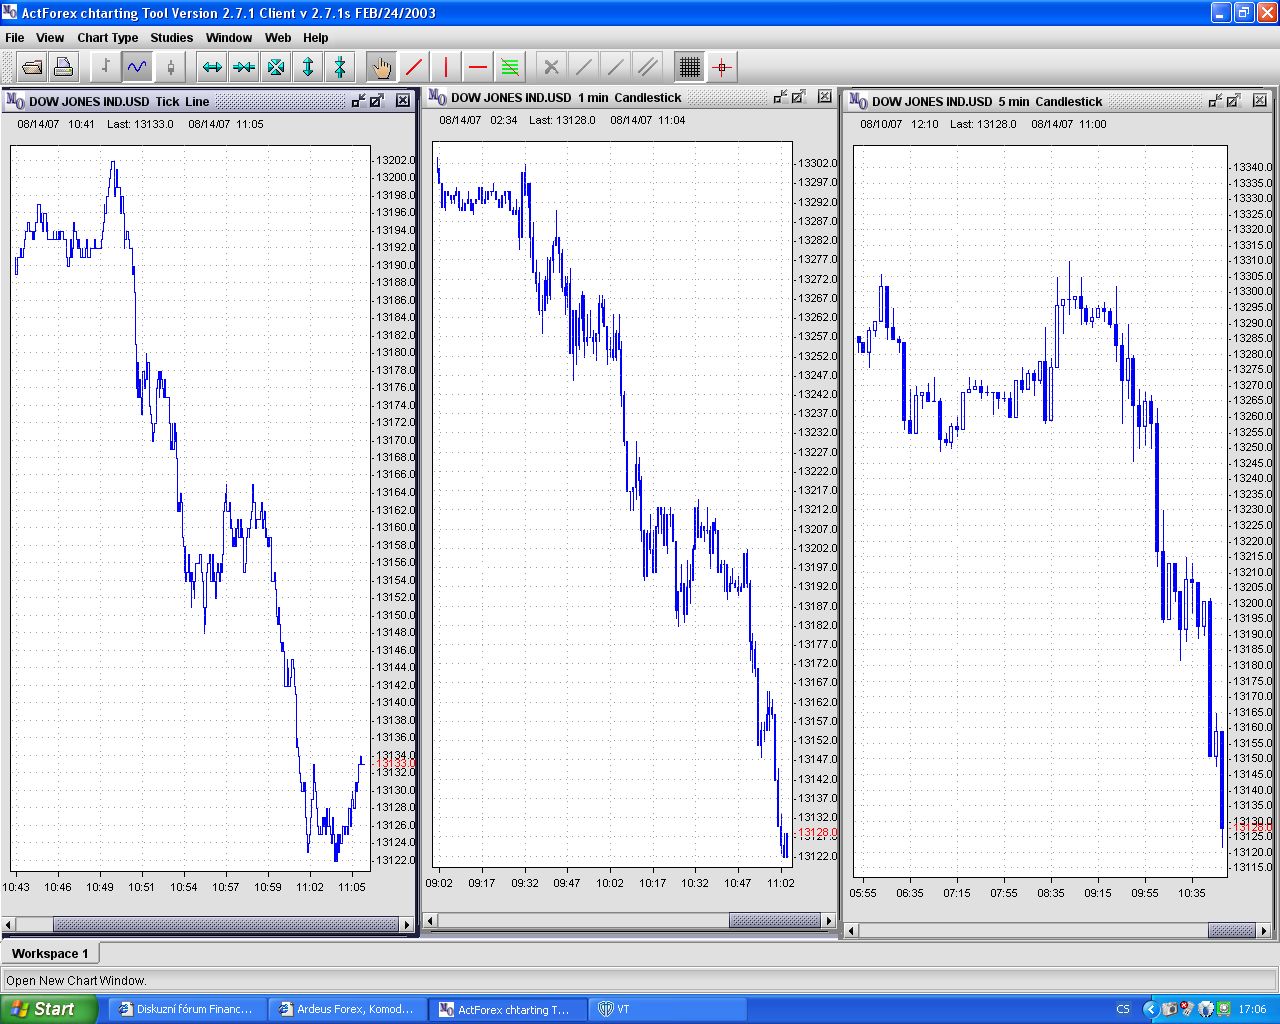
Task: Select the candlestick chart type icon
Action: point(170,67)
